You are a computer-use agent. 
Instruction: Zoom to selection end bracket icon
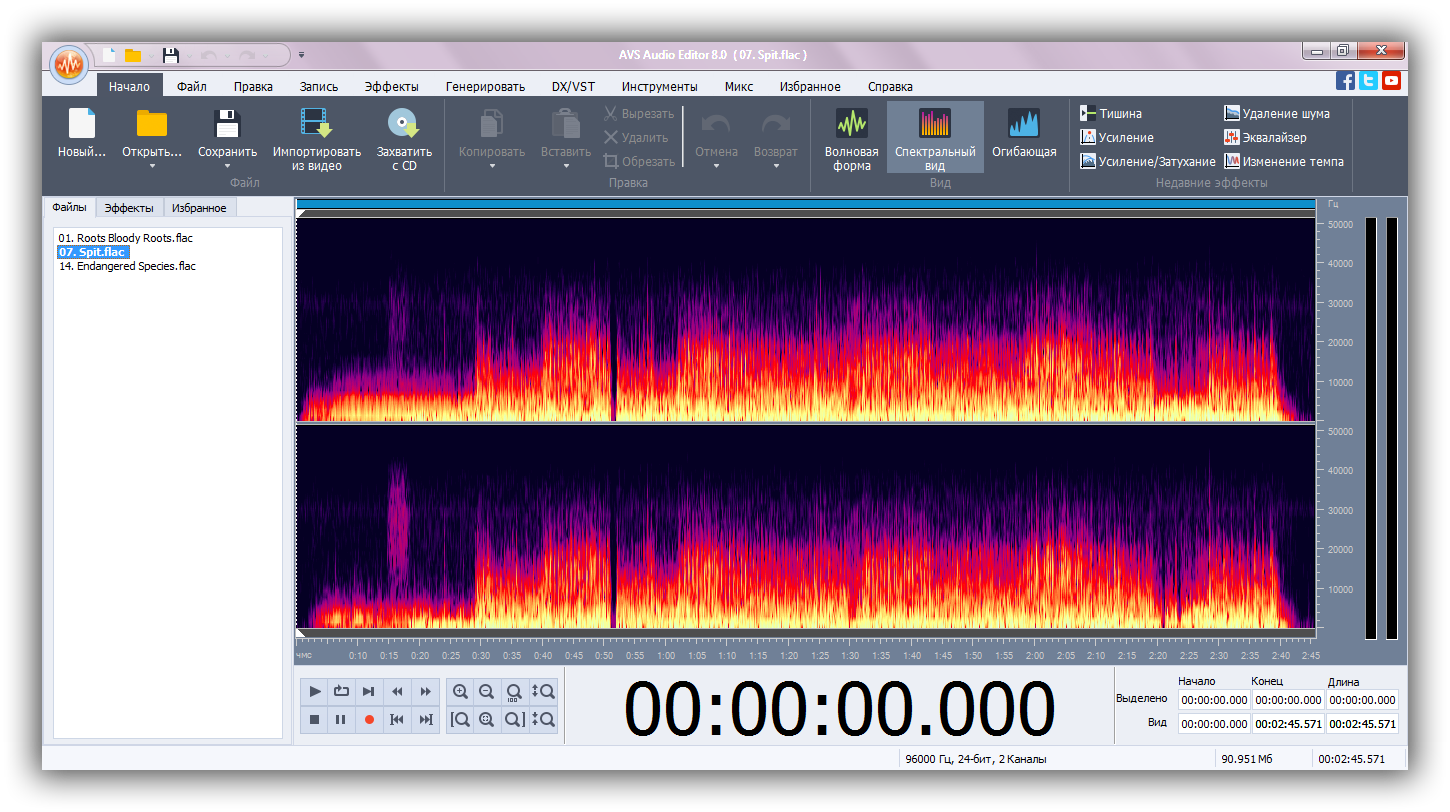point(514,719)
